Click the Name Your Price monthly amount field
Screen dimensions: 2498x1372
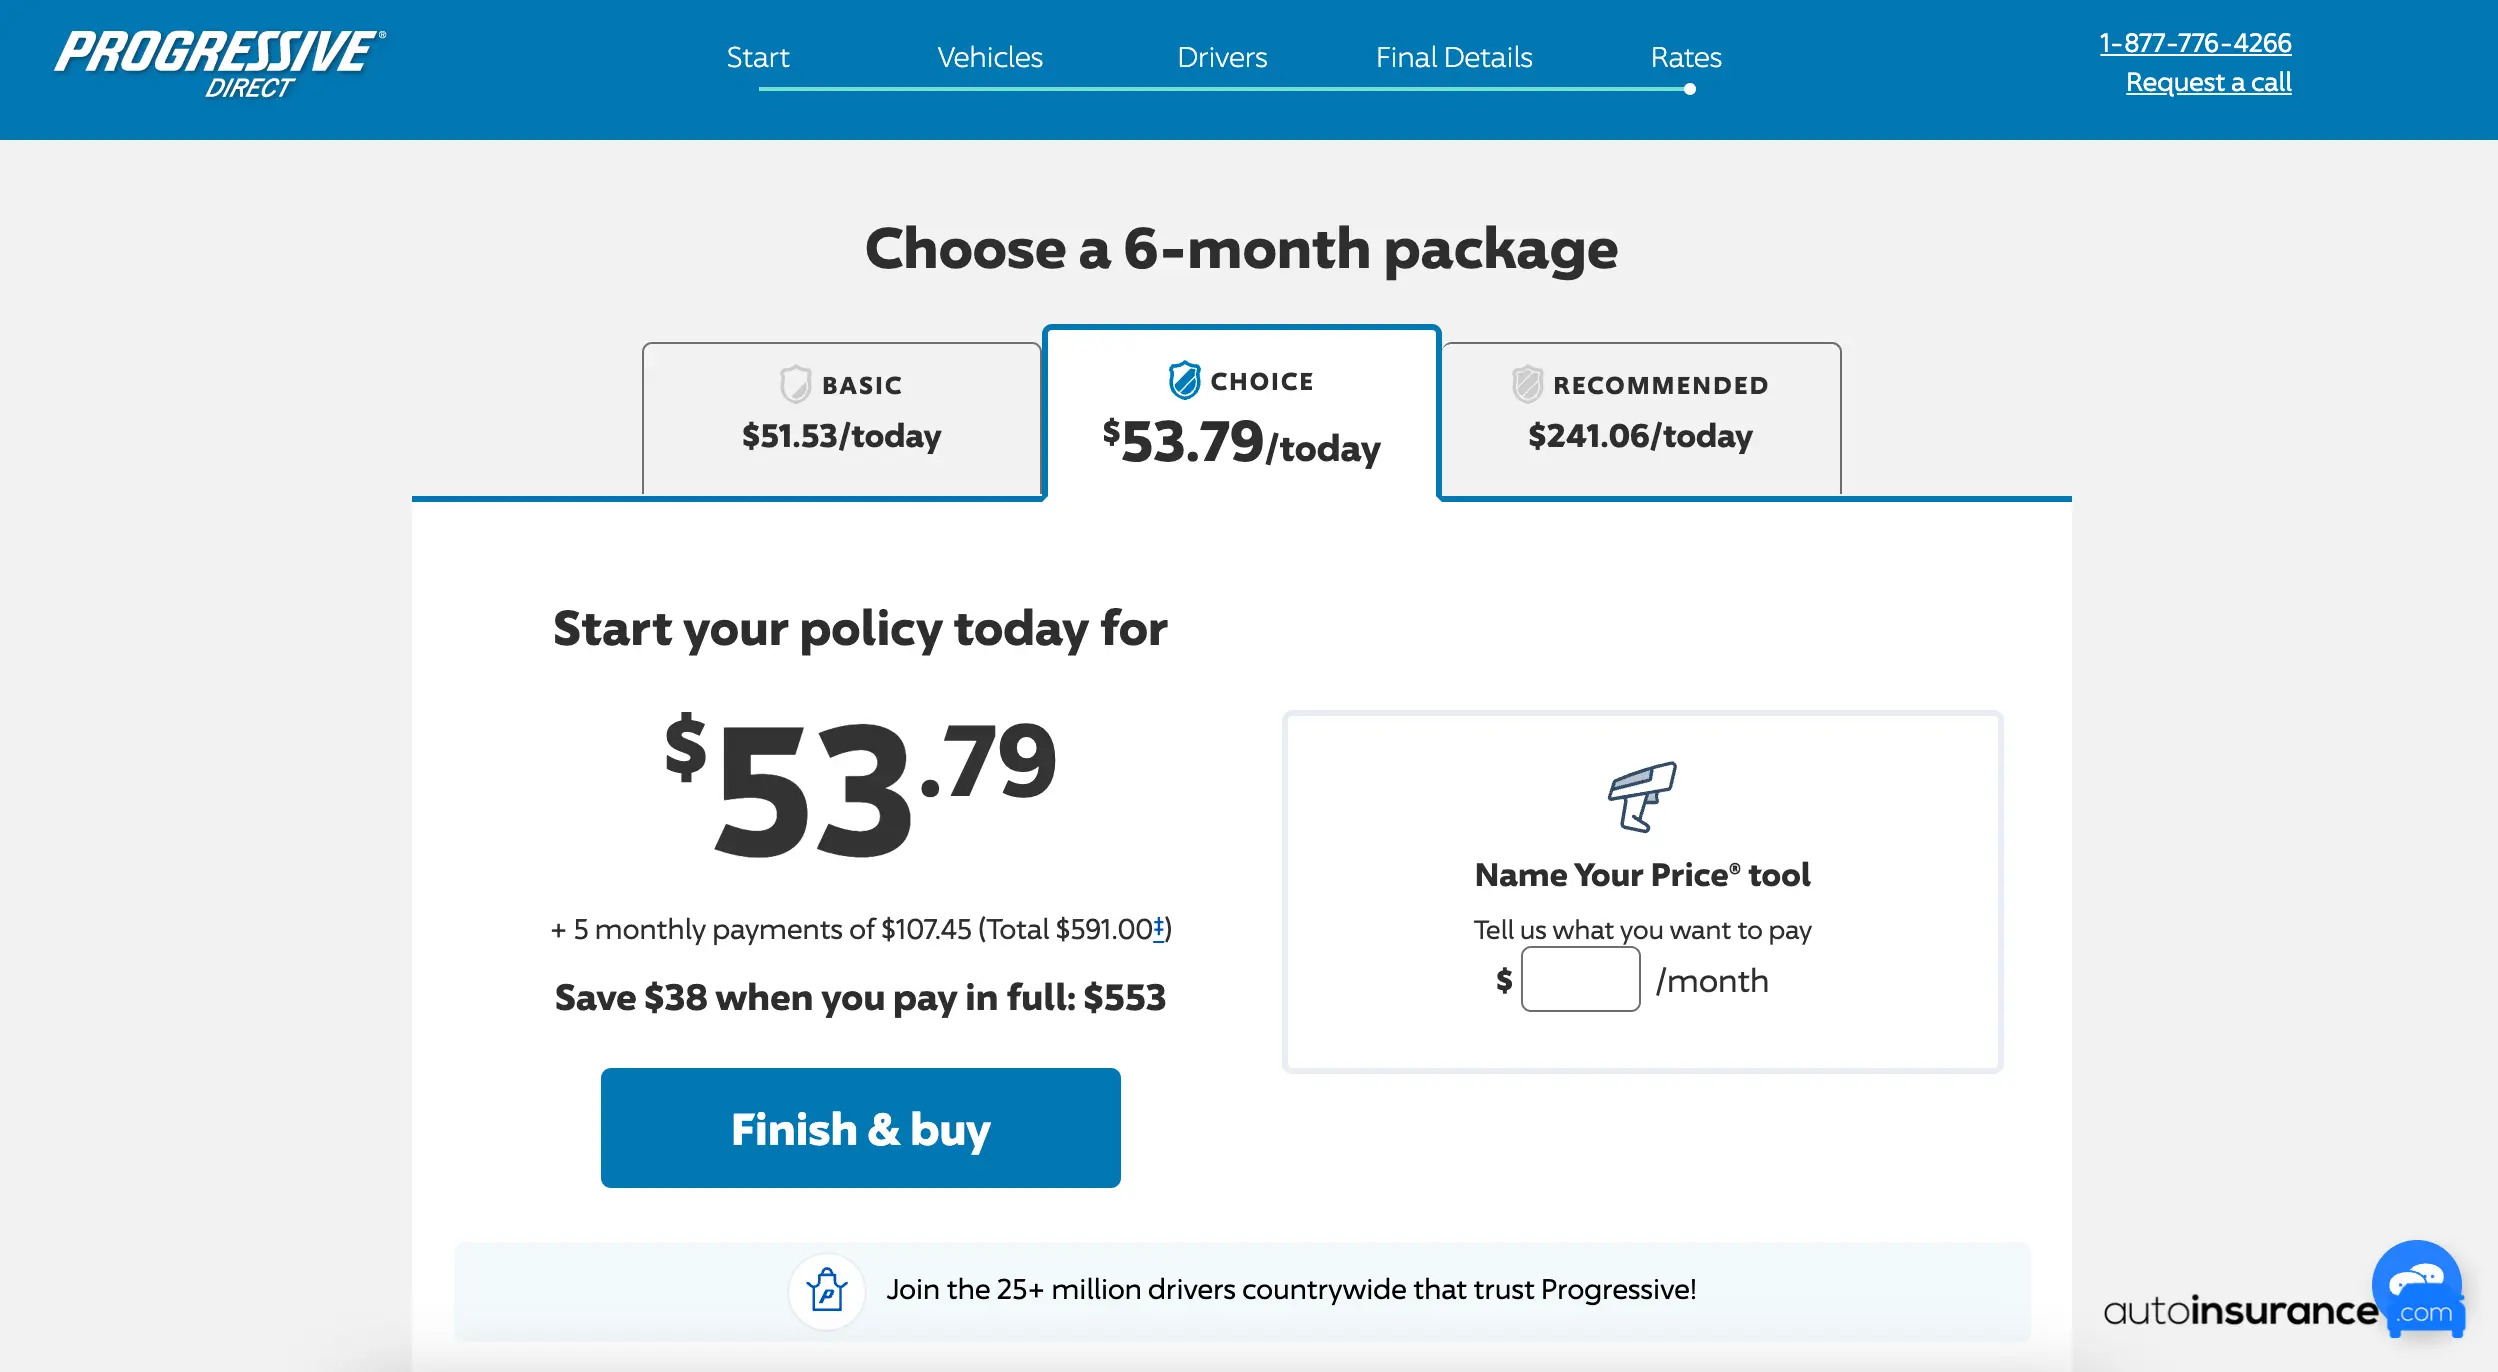point(1580,980)
